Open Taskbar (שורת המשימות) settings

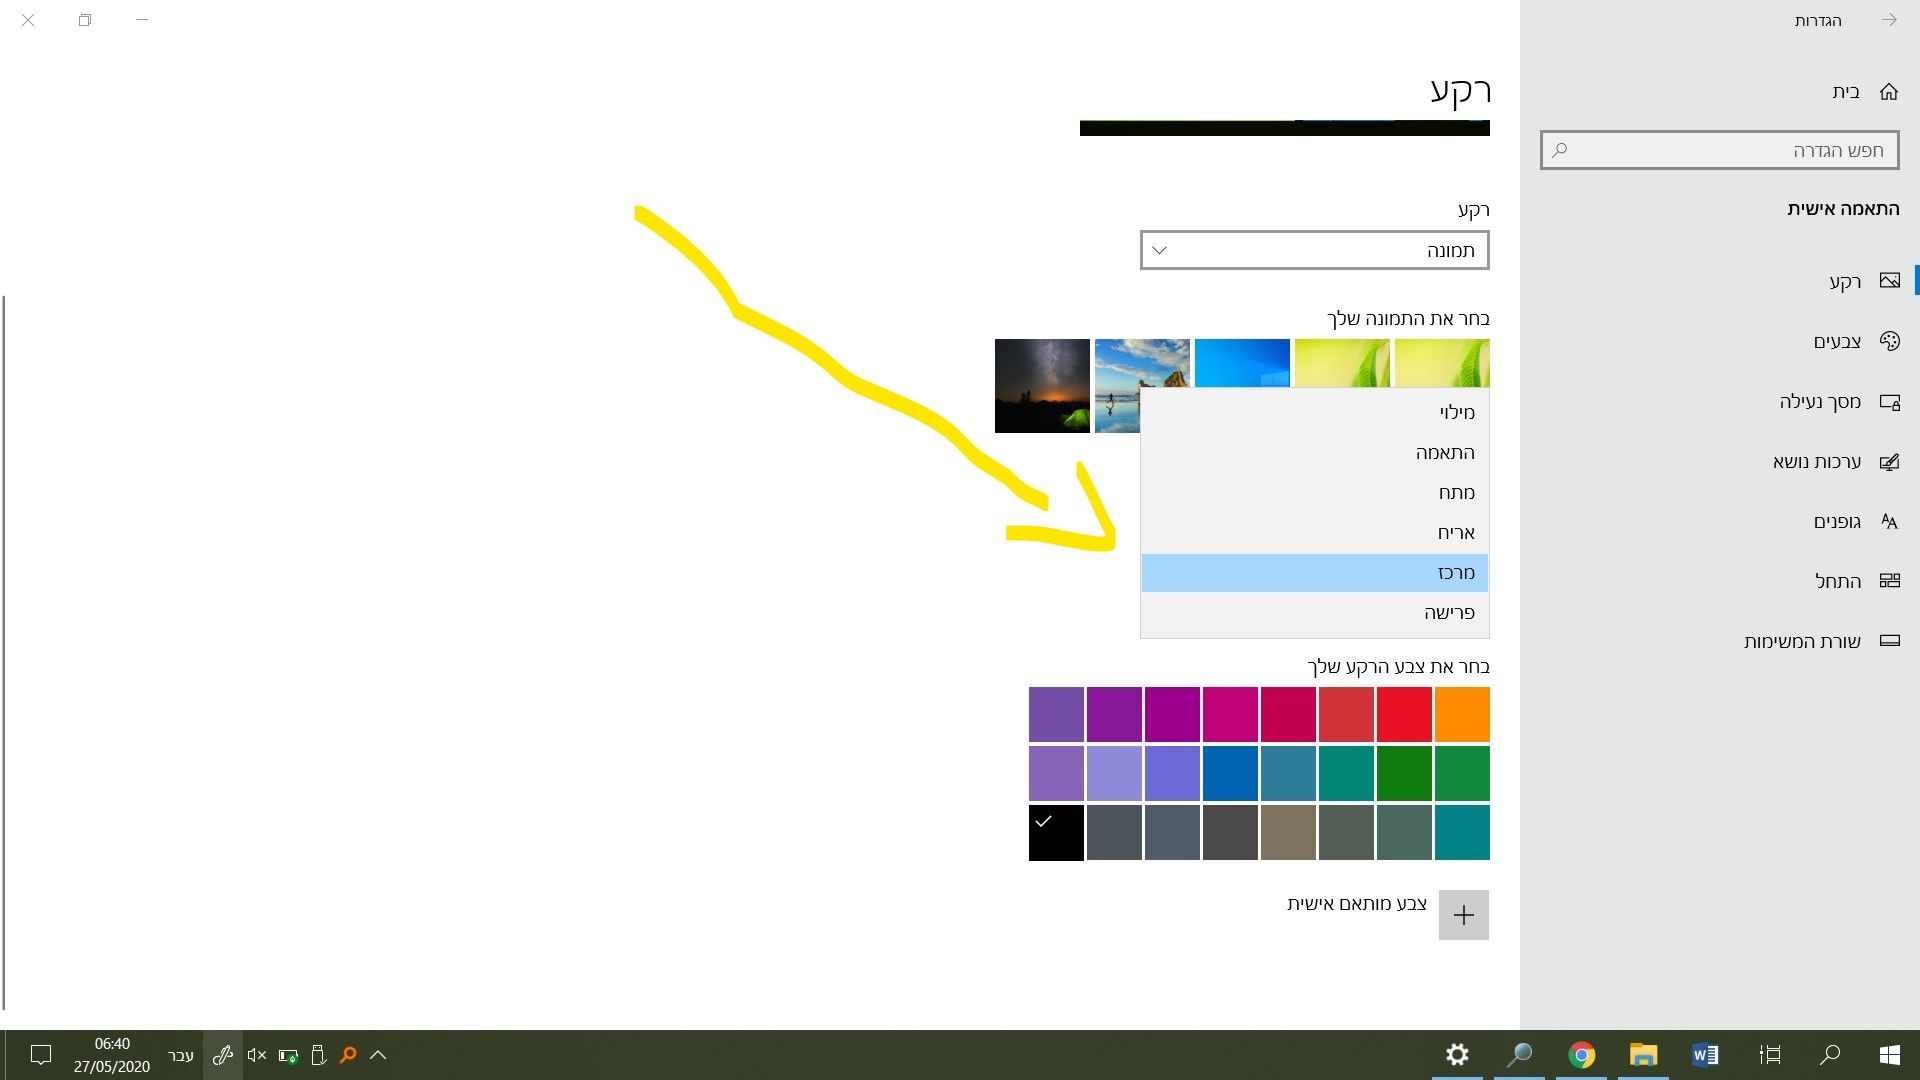click(x=1802, y=642)
